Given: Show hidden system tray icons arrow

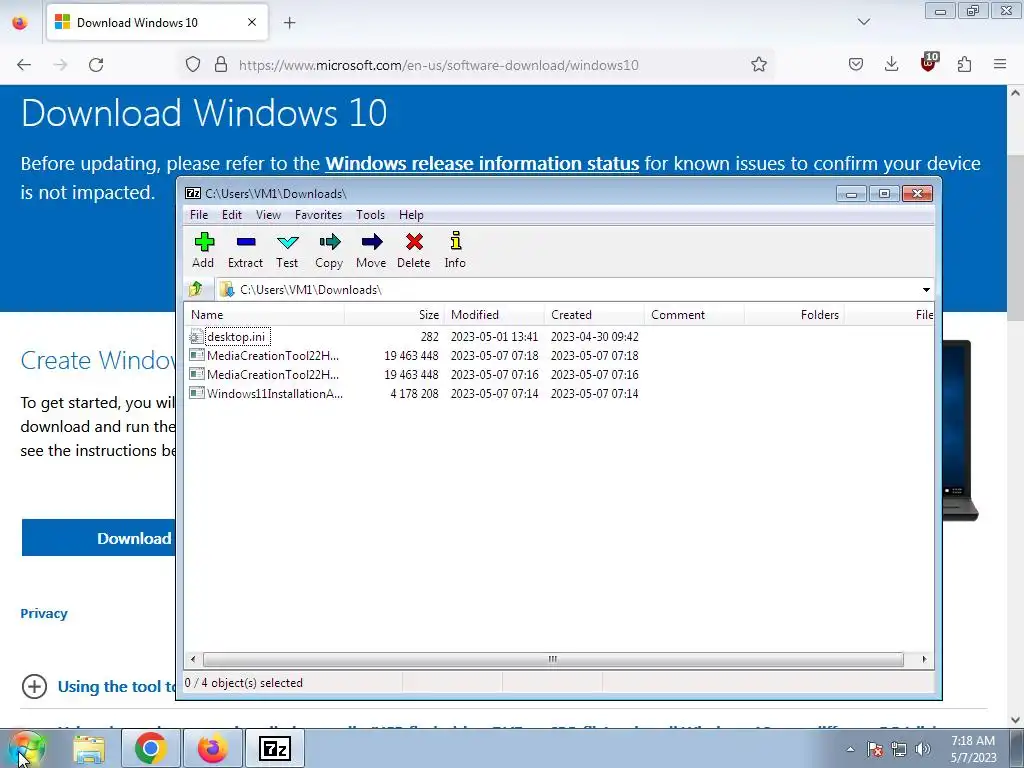Looking at the screenshot, I should click(x=850, y=749).
